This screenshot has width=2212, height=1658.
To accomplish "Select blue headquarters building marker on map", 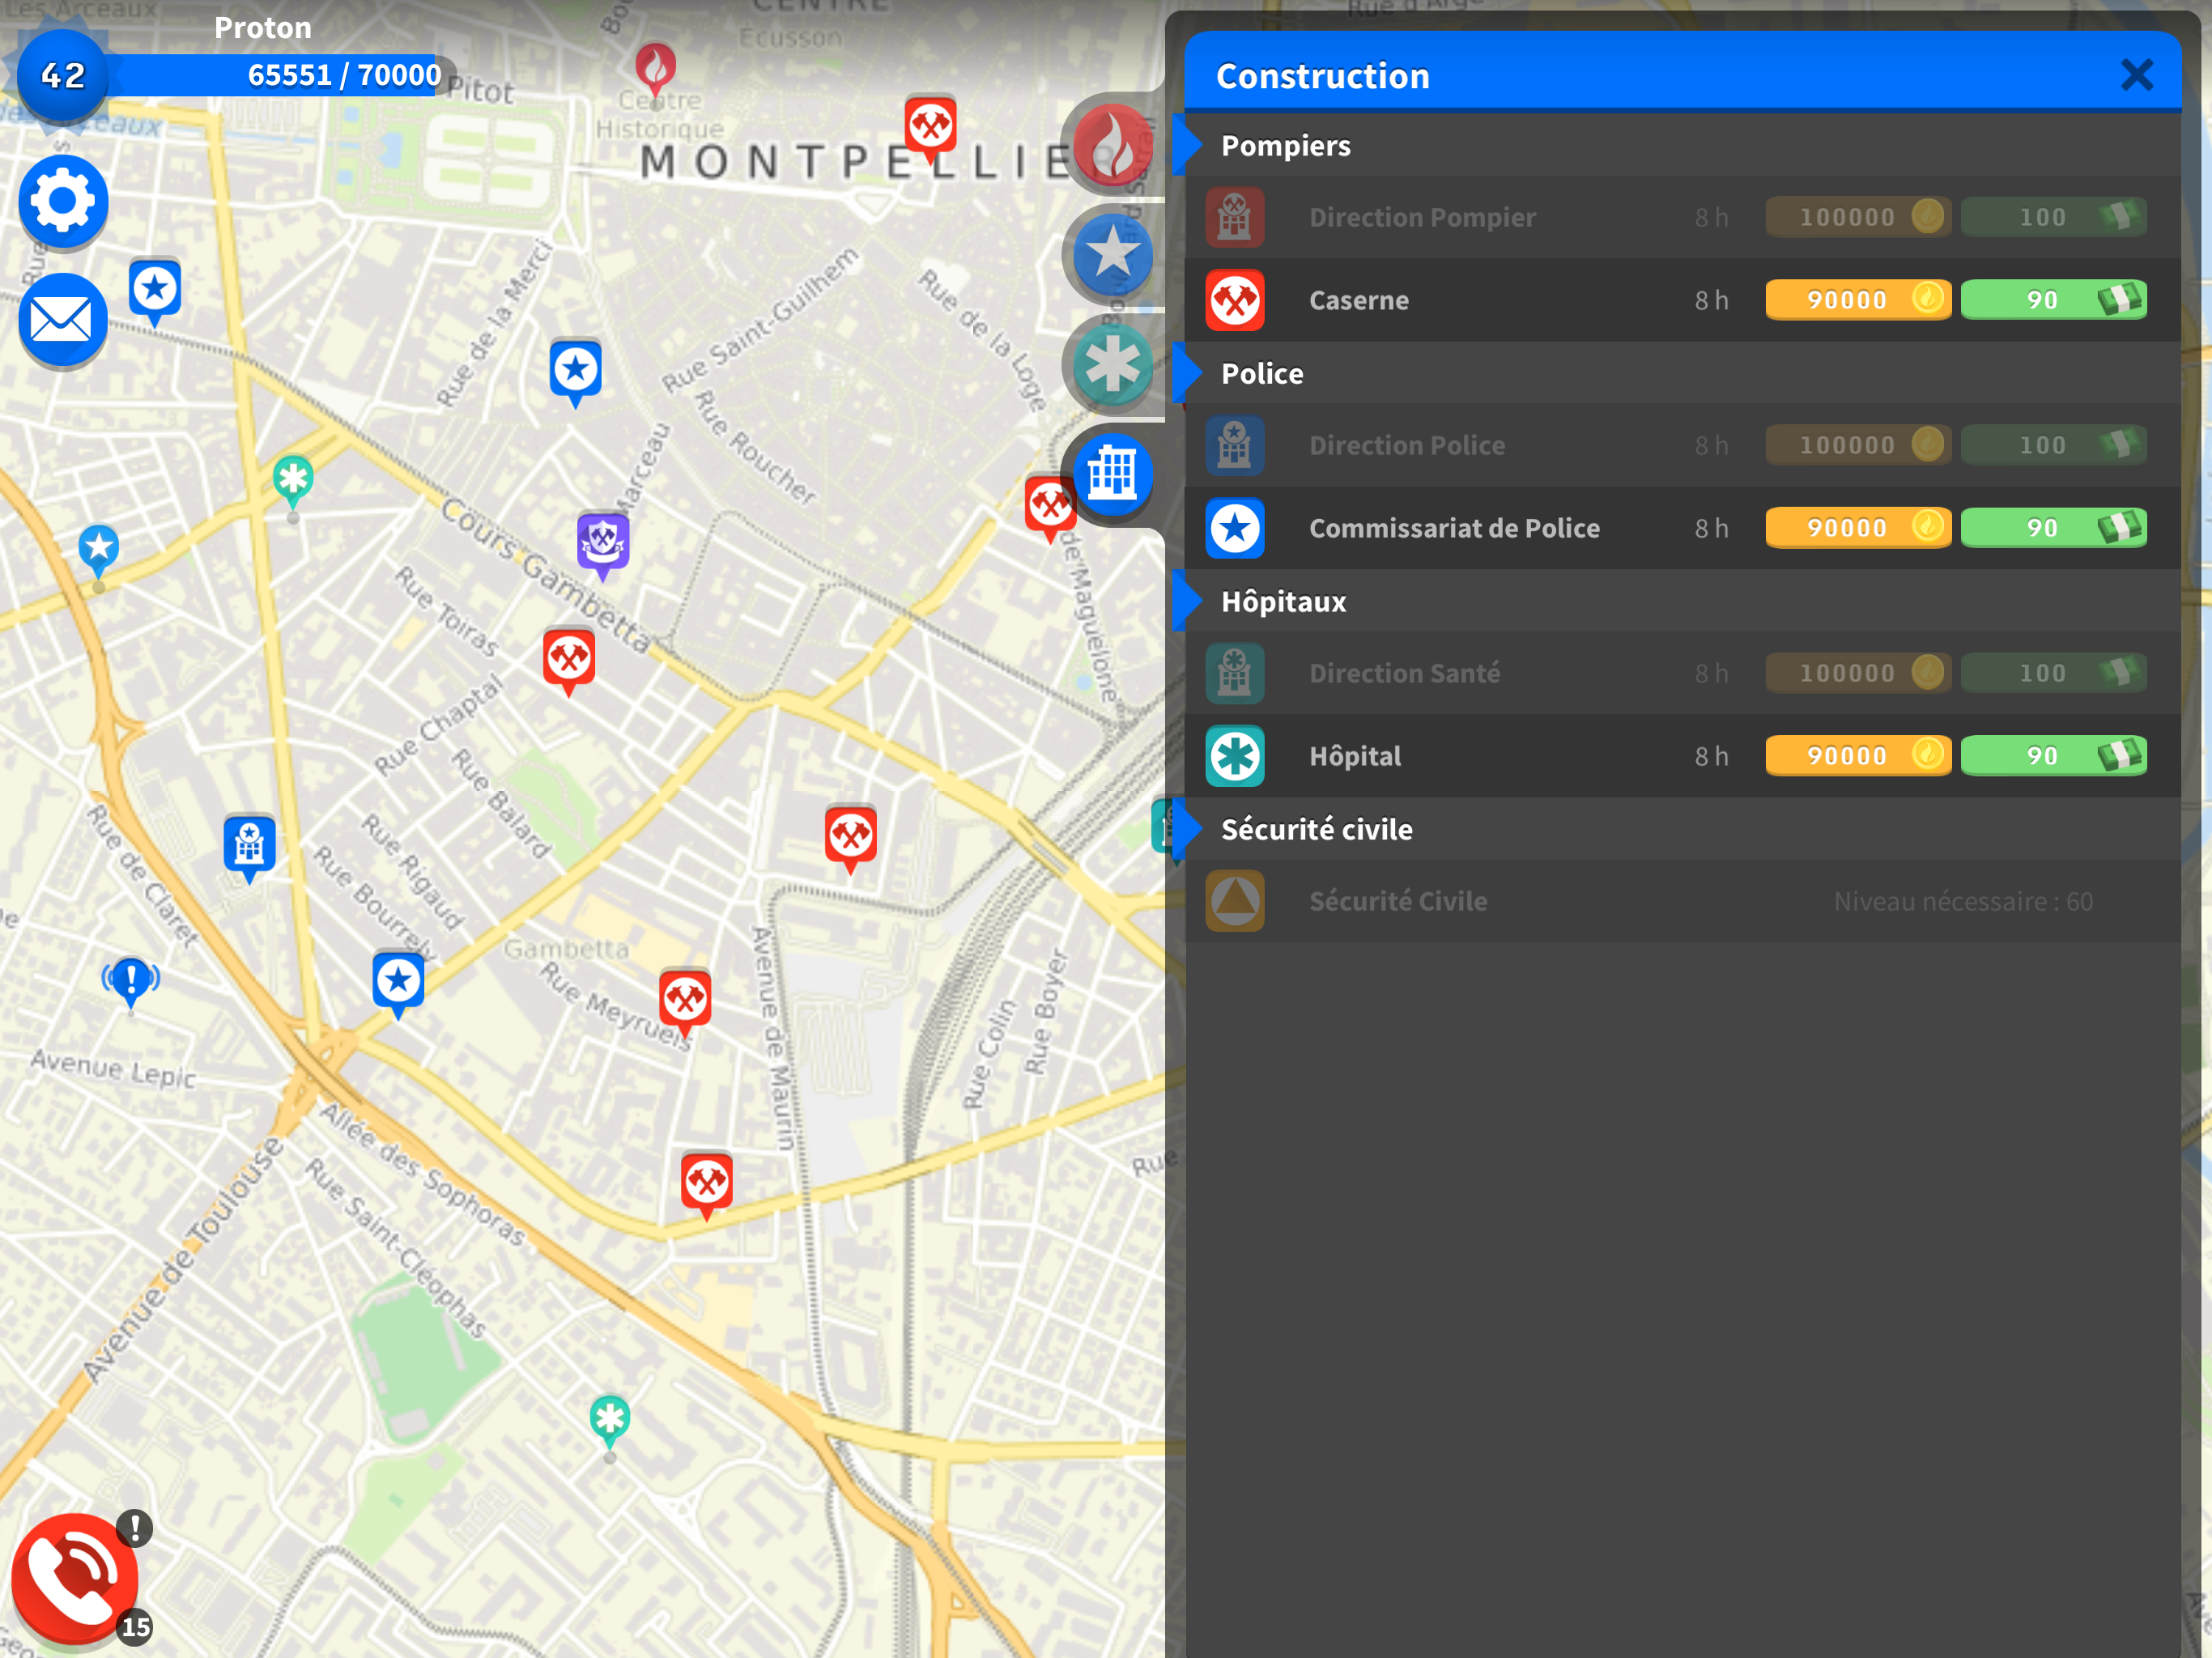I will pyautogui.click(x=249, y=847).
